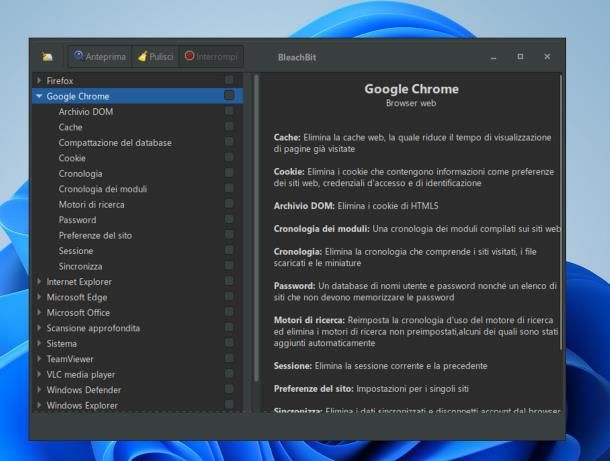Select the Sincronizza tree item
Screen dimensions: 610x461
(x=81, y=266)
